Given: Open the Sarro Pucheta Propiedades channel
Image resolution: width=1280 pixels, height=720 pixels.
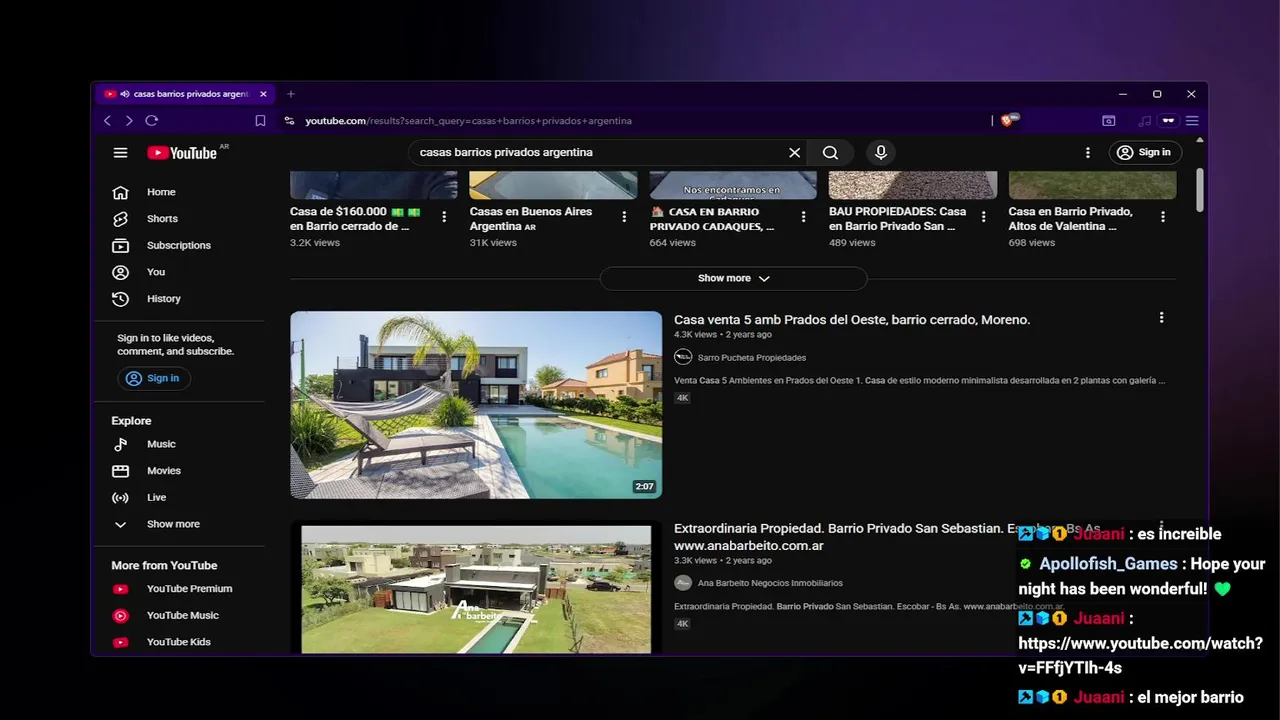Looking at the screenshot, I should click(x=752, y=358).
